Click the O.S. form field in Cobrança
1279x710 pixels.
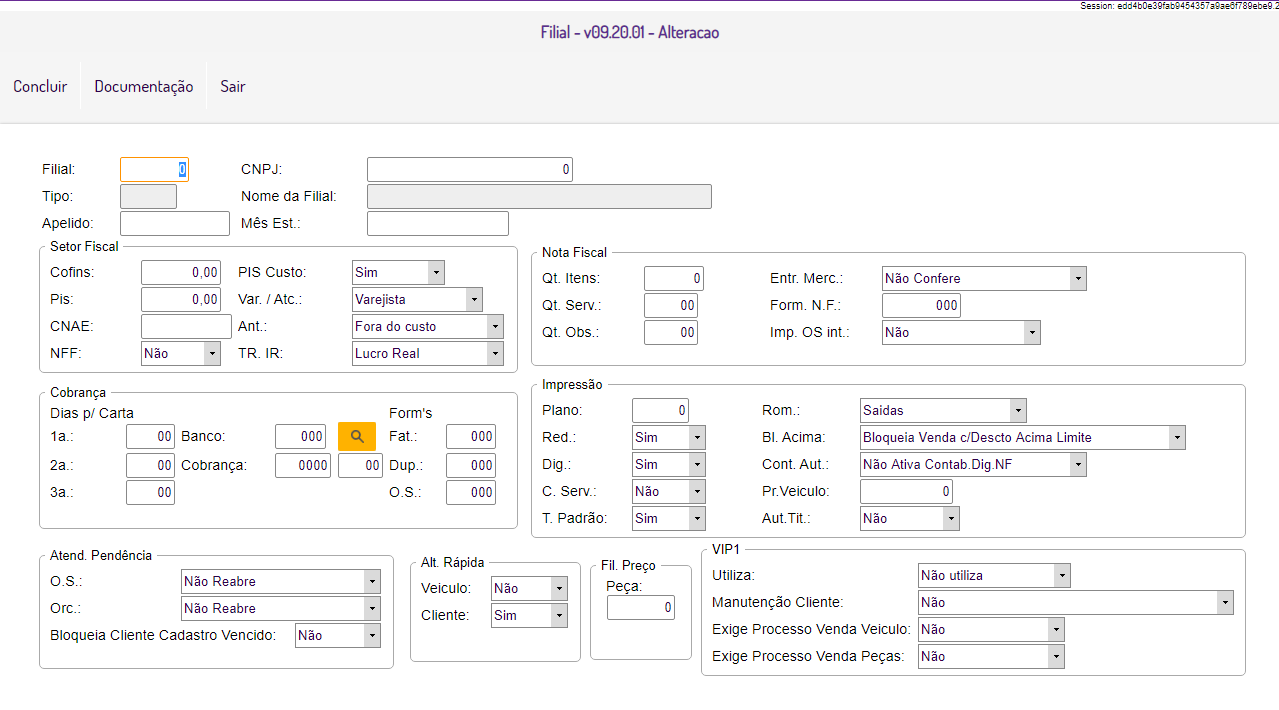pyautogui.click(x=471, y=492)
